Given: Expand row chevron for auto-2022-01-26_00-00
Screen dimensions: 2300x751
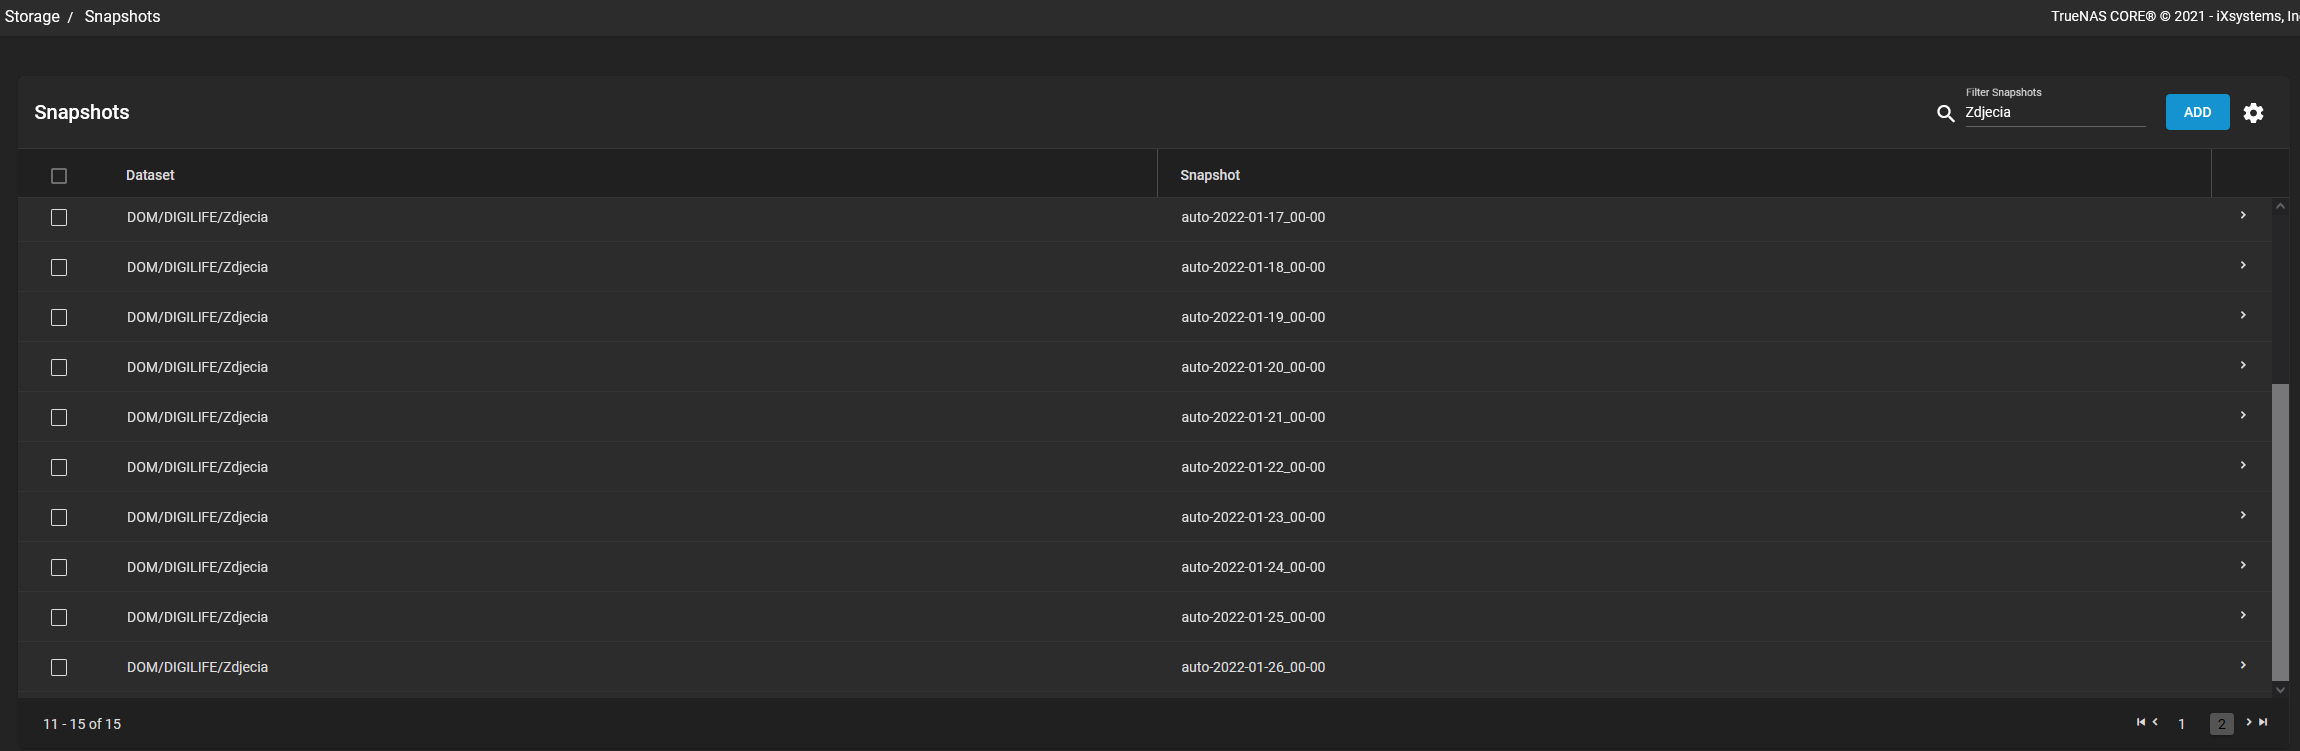Looking at the screenshot, I should [x=2243, y=665].
